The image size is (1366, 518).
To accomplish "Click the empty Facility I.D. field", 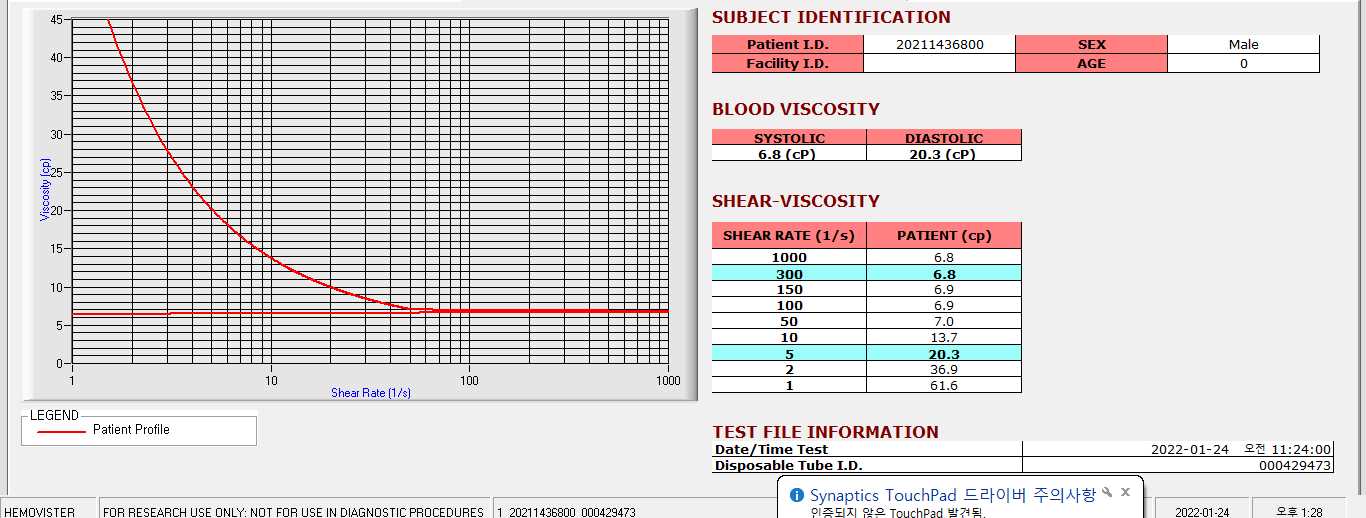I will pos(939,63).
